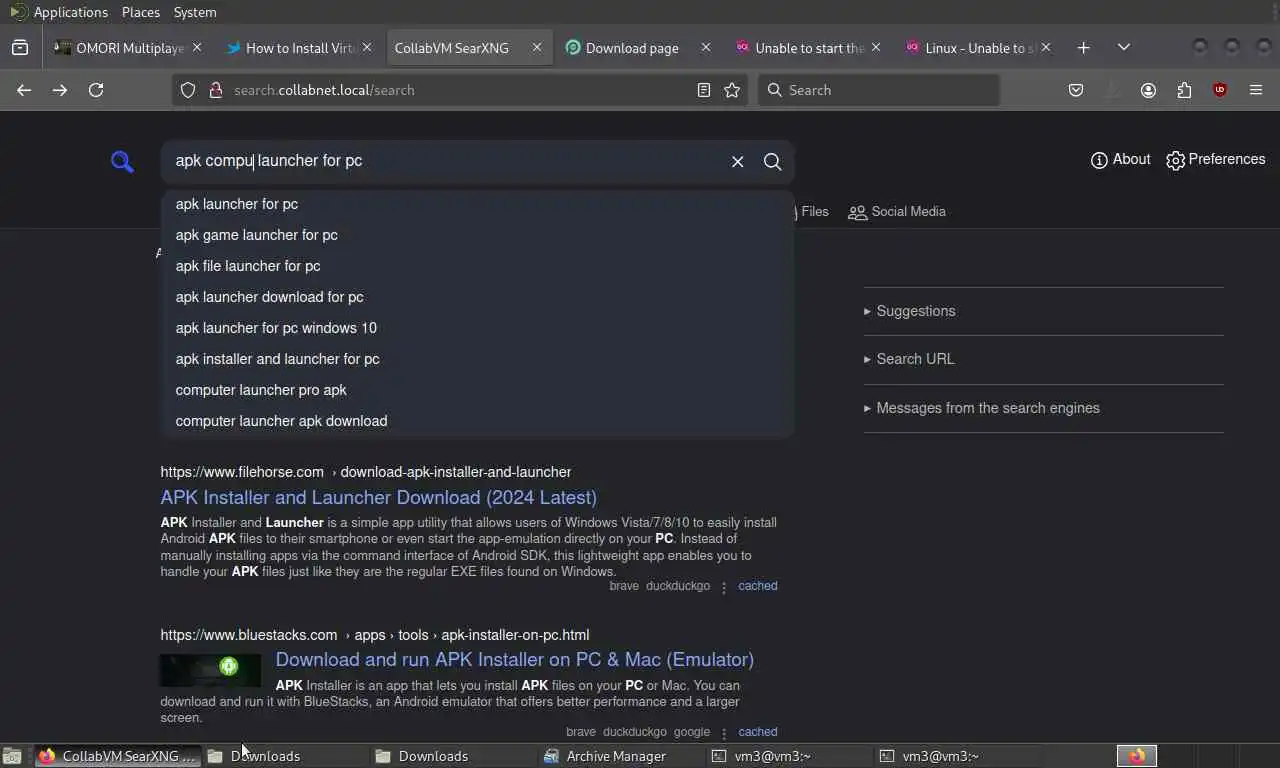
Task: Clear the search query with X icon
Action: pyautogui.click(x=737, y=161)
